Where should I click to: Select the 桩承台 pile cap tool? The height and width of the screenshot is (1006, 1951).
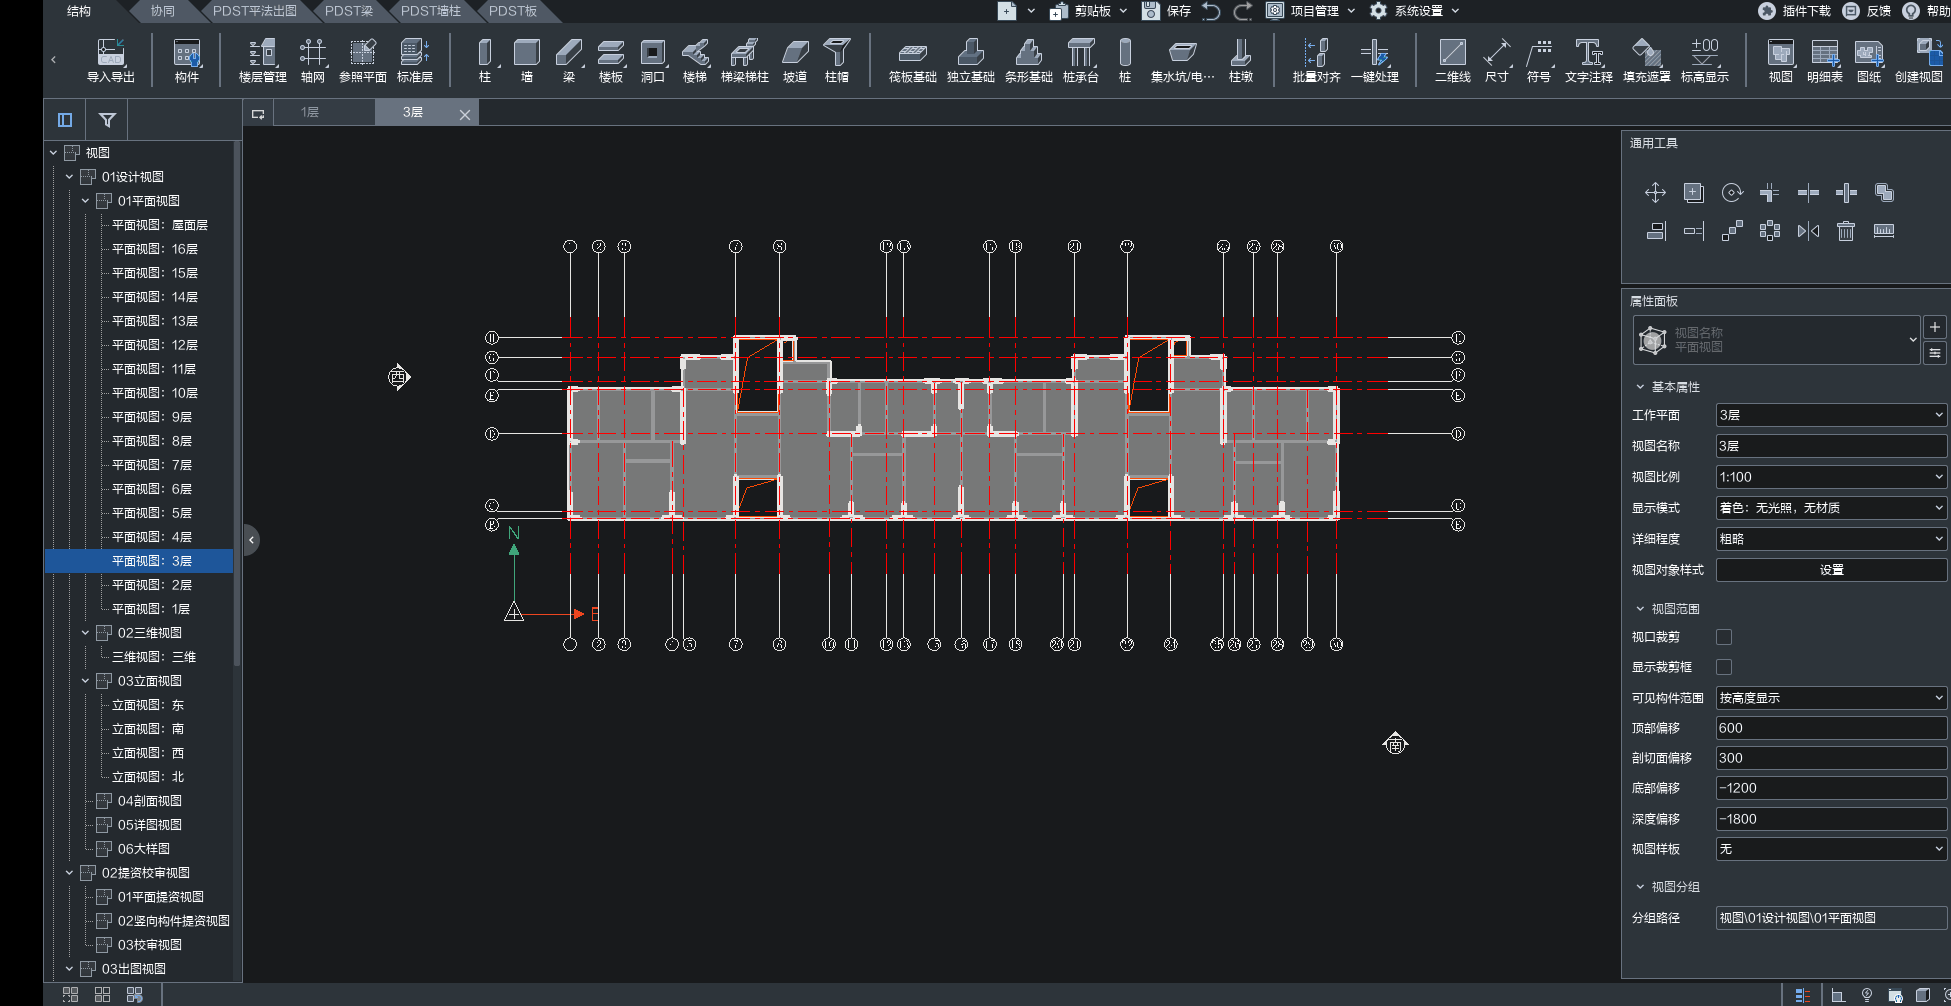[1081, 60]
